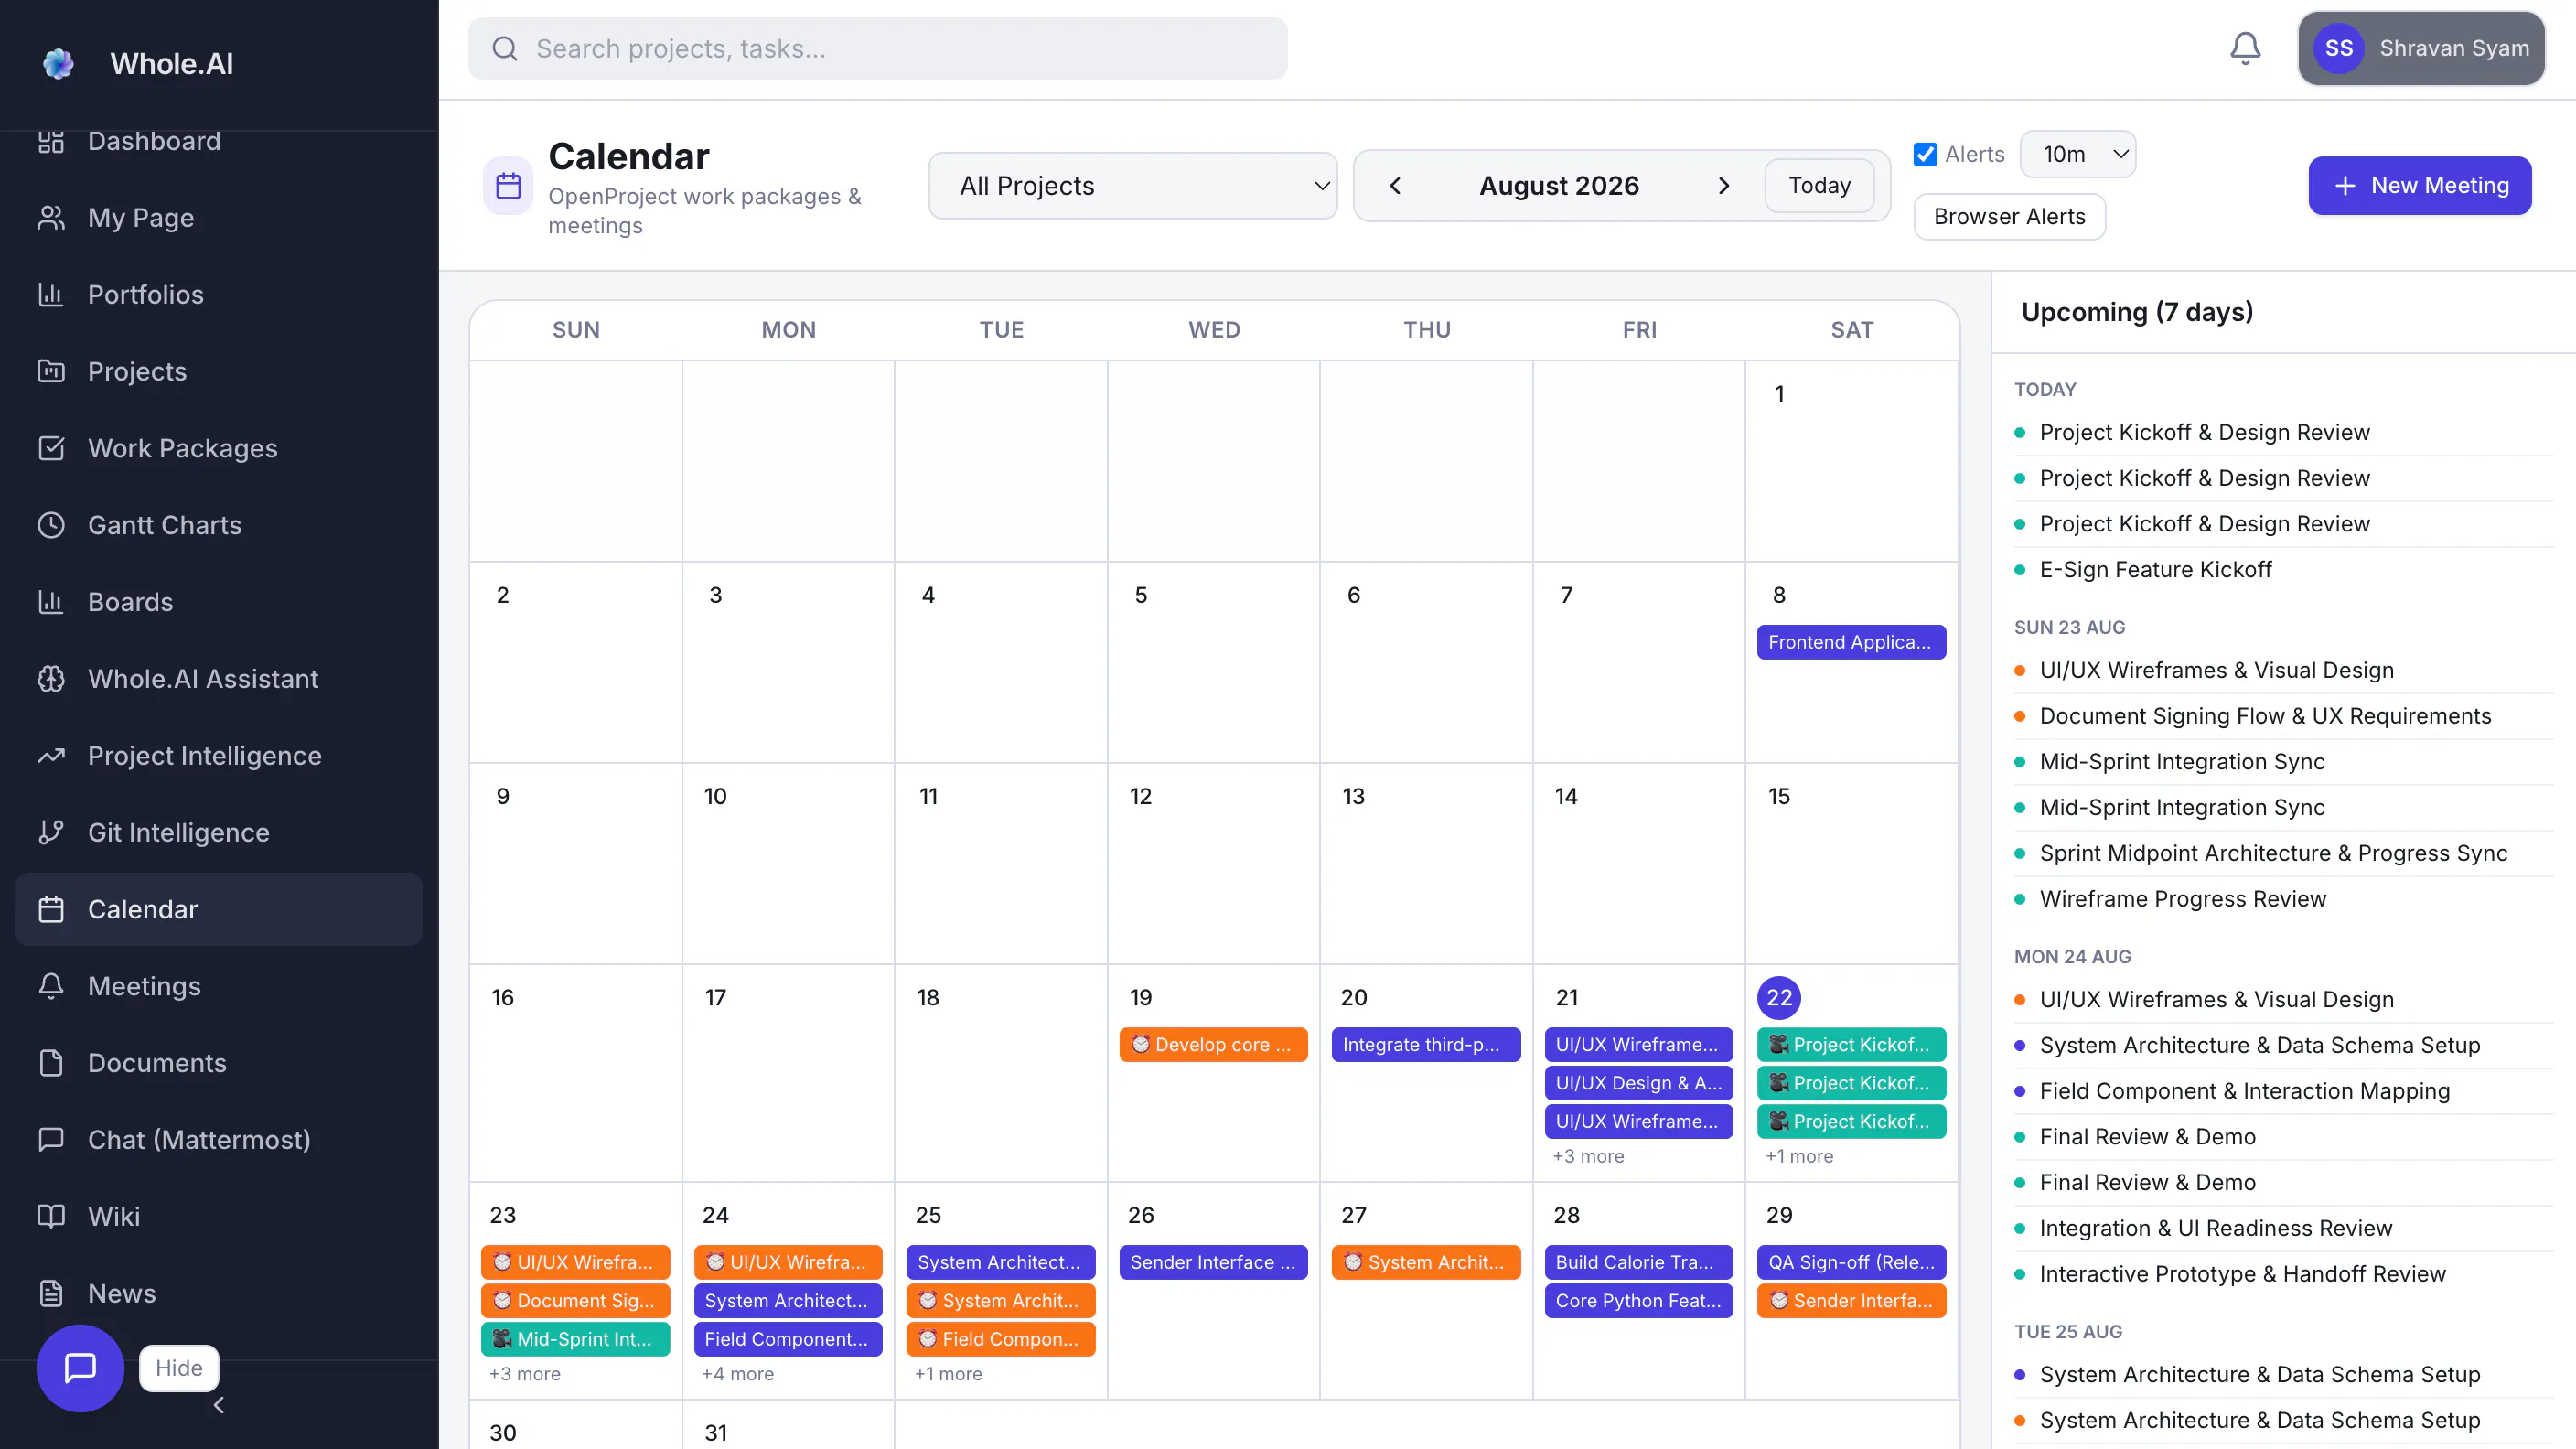
Task: Click the Whole.AI Assistant brain icon
Action: pos(51,679)
